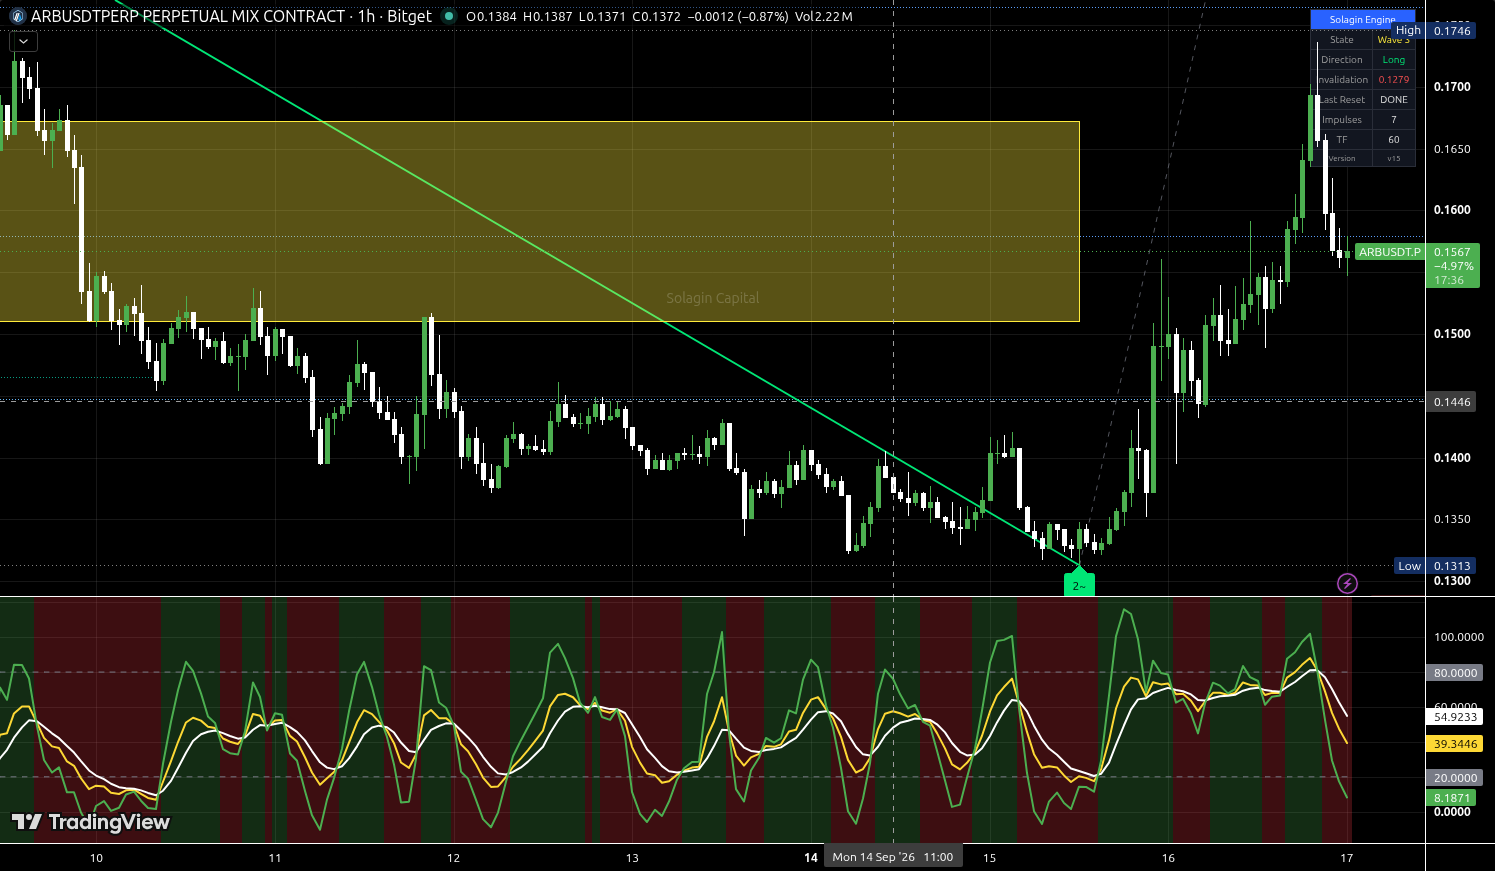Click the high value H0.1387
The image size is (1495, 871).
548,17
